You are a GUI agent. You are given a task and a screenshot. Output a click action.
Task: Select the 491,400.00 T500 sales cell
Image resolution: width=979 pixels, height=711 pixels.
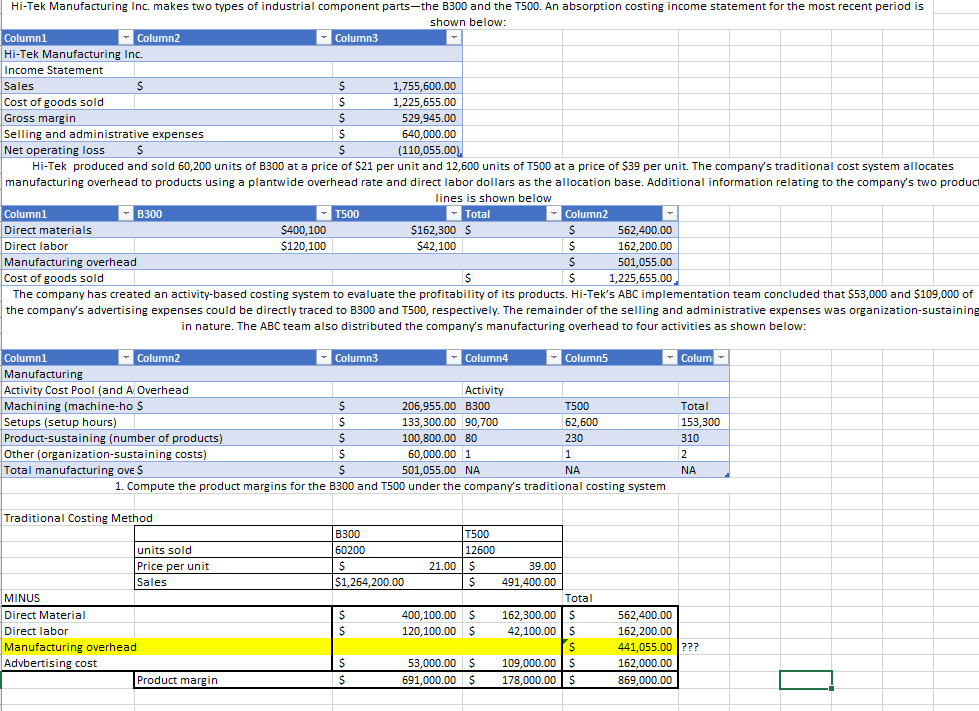click(512, 582)
